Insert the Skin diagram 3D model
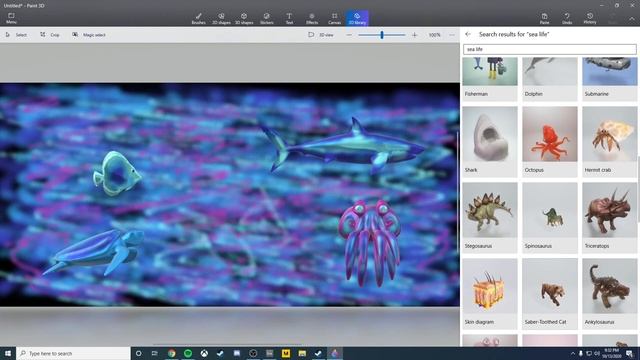 (490, 293)
